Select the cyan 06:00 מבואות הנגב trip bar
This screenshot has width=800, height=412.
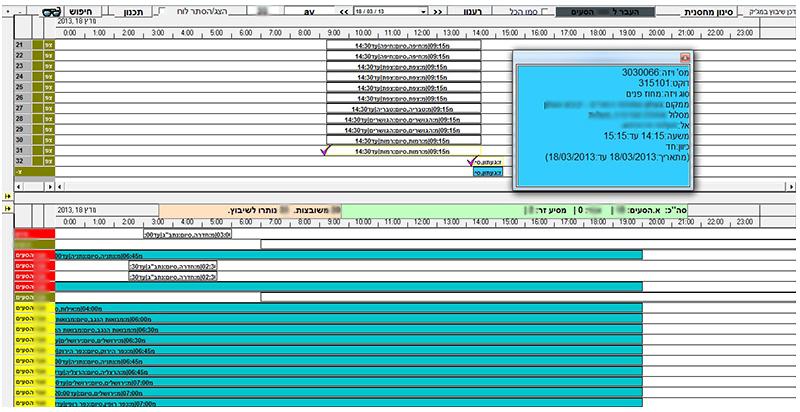click(x=349, y=319)
